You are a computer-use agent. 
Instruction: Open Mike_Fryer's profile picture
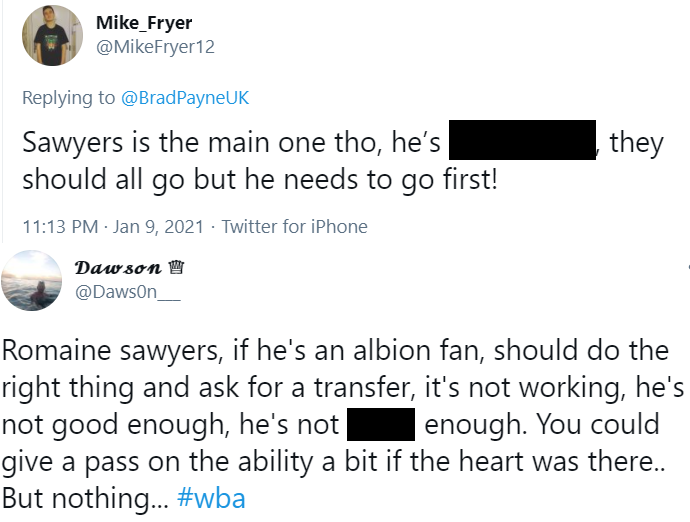coord(52,36)
